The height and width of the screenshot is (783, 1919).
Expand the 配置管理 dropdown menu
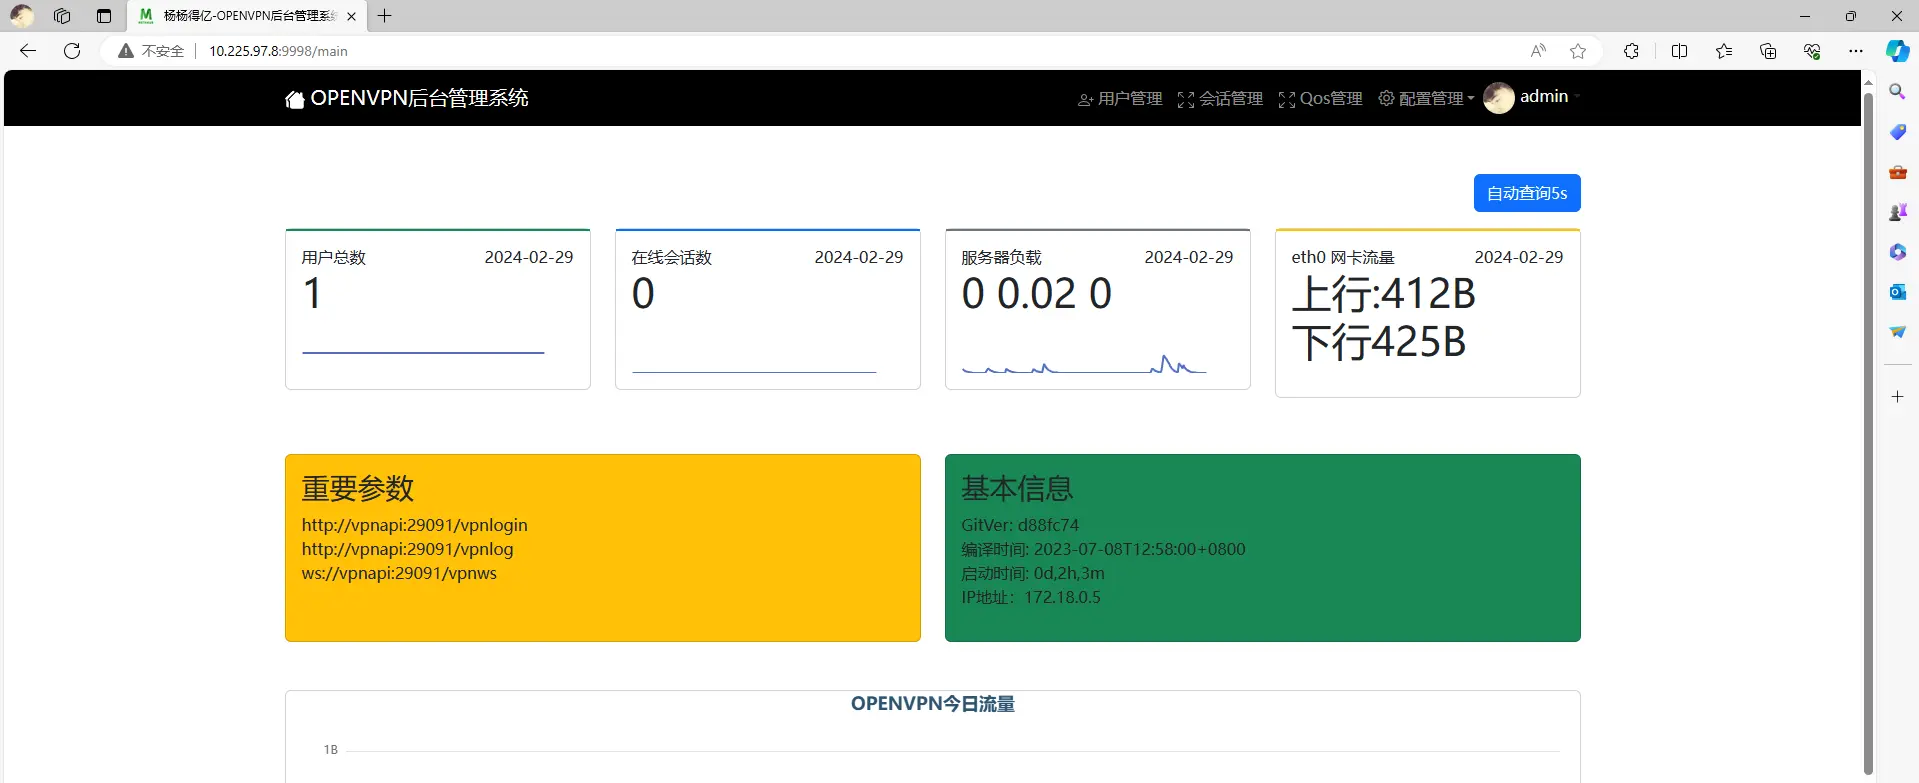[x=1426, y=98]
